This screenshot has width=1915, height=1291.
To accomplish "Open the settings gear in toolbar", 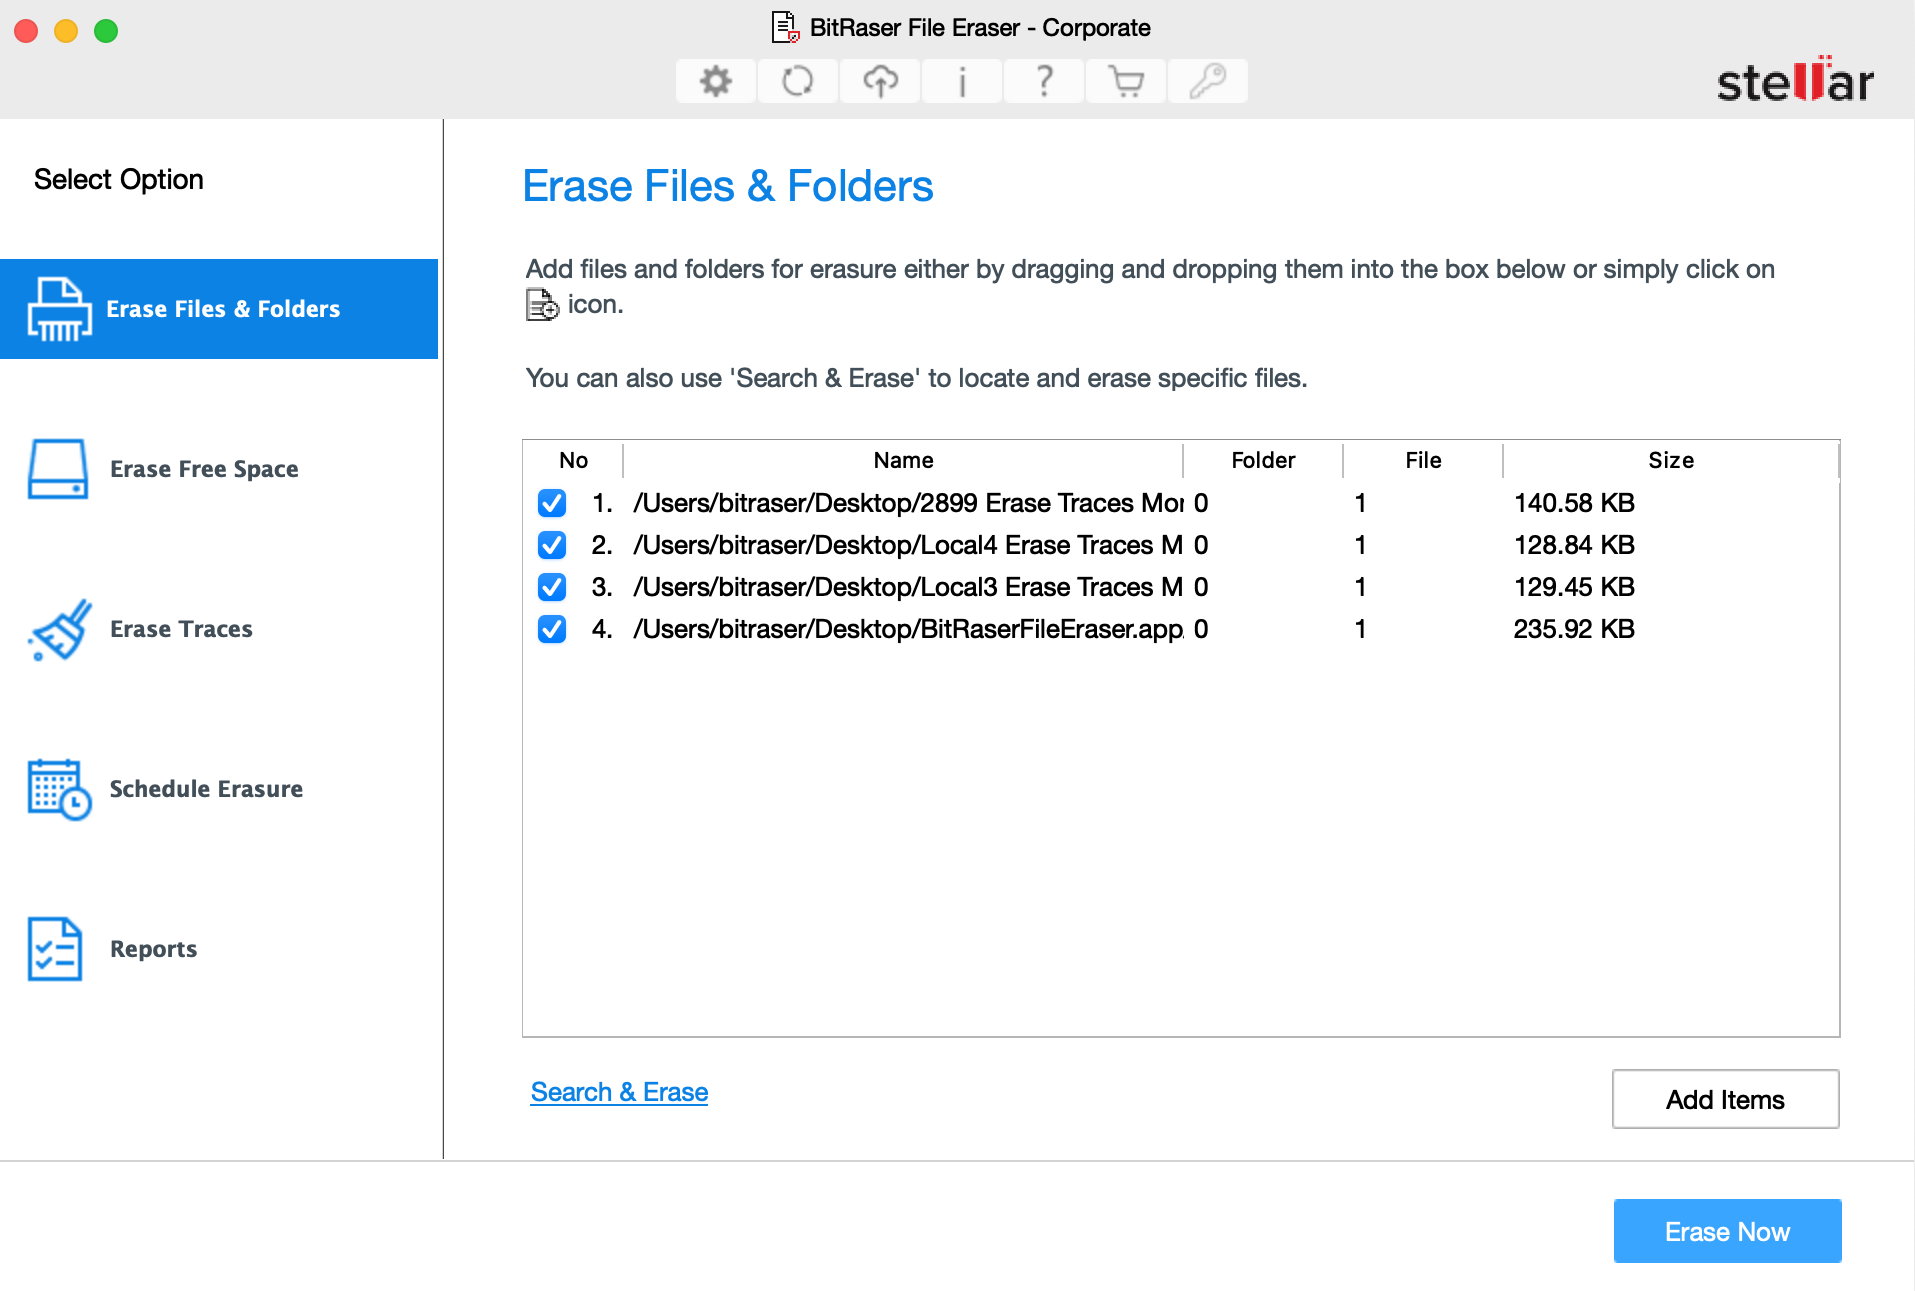I will pos(715,81).
